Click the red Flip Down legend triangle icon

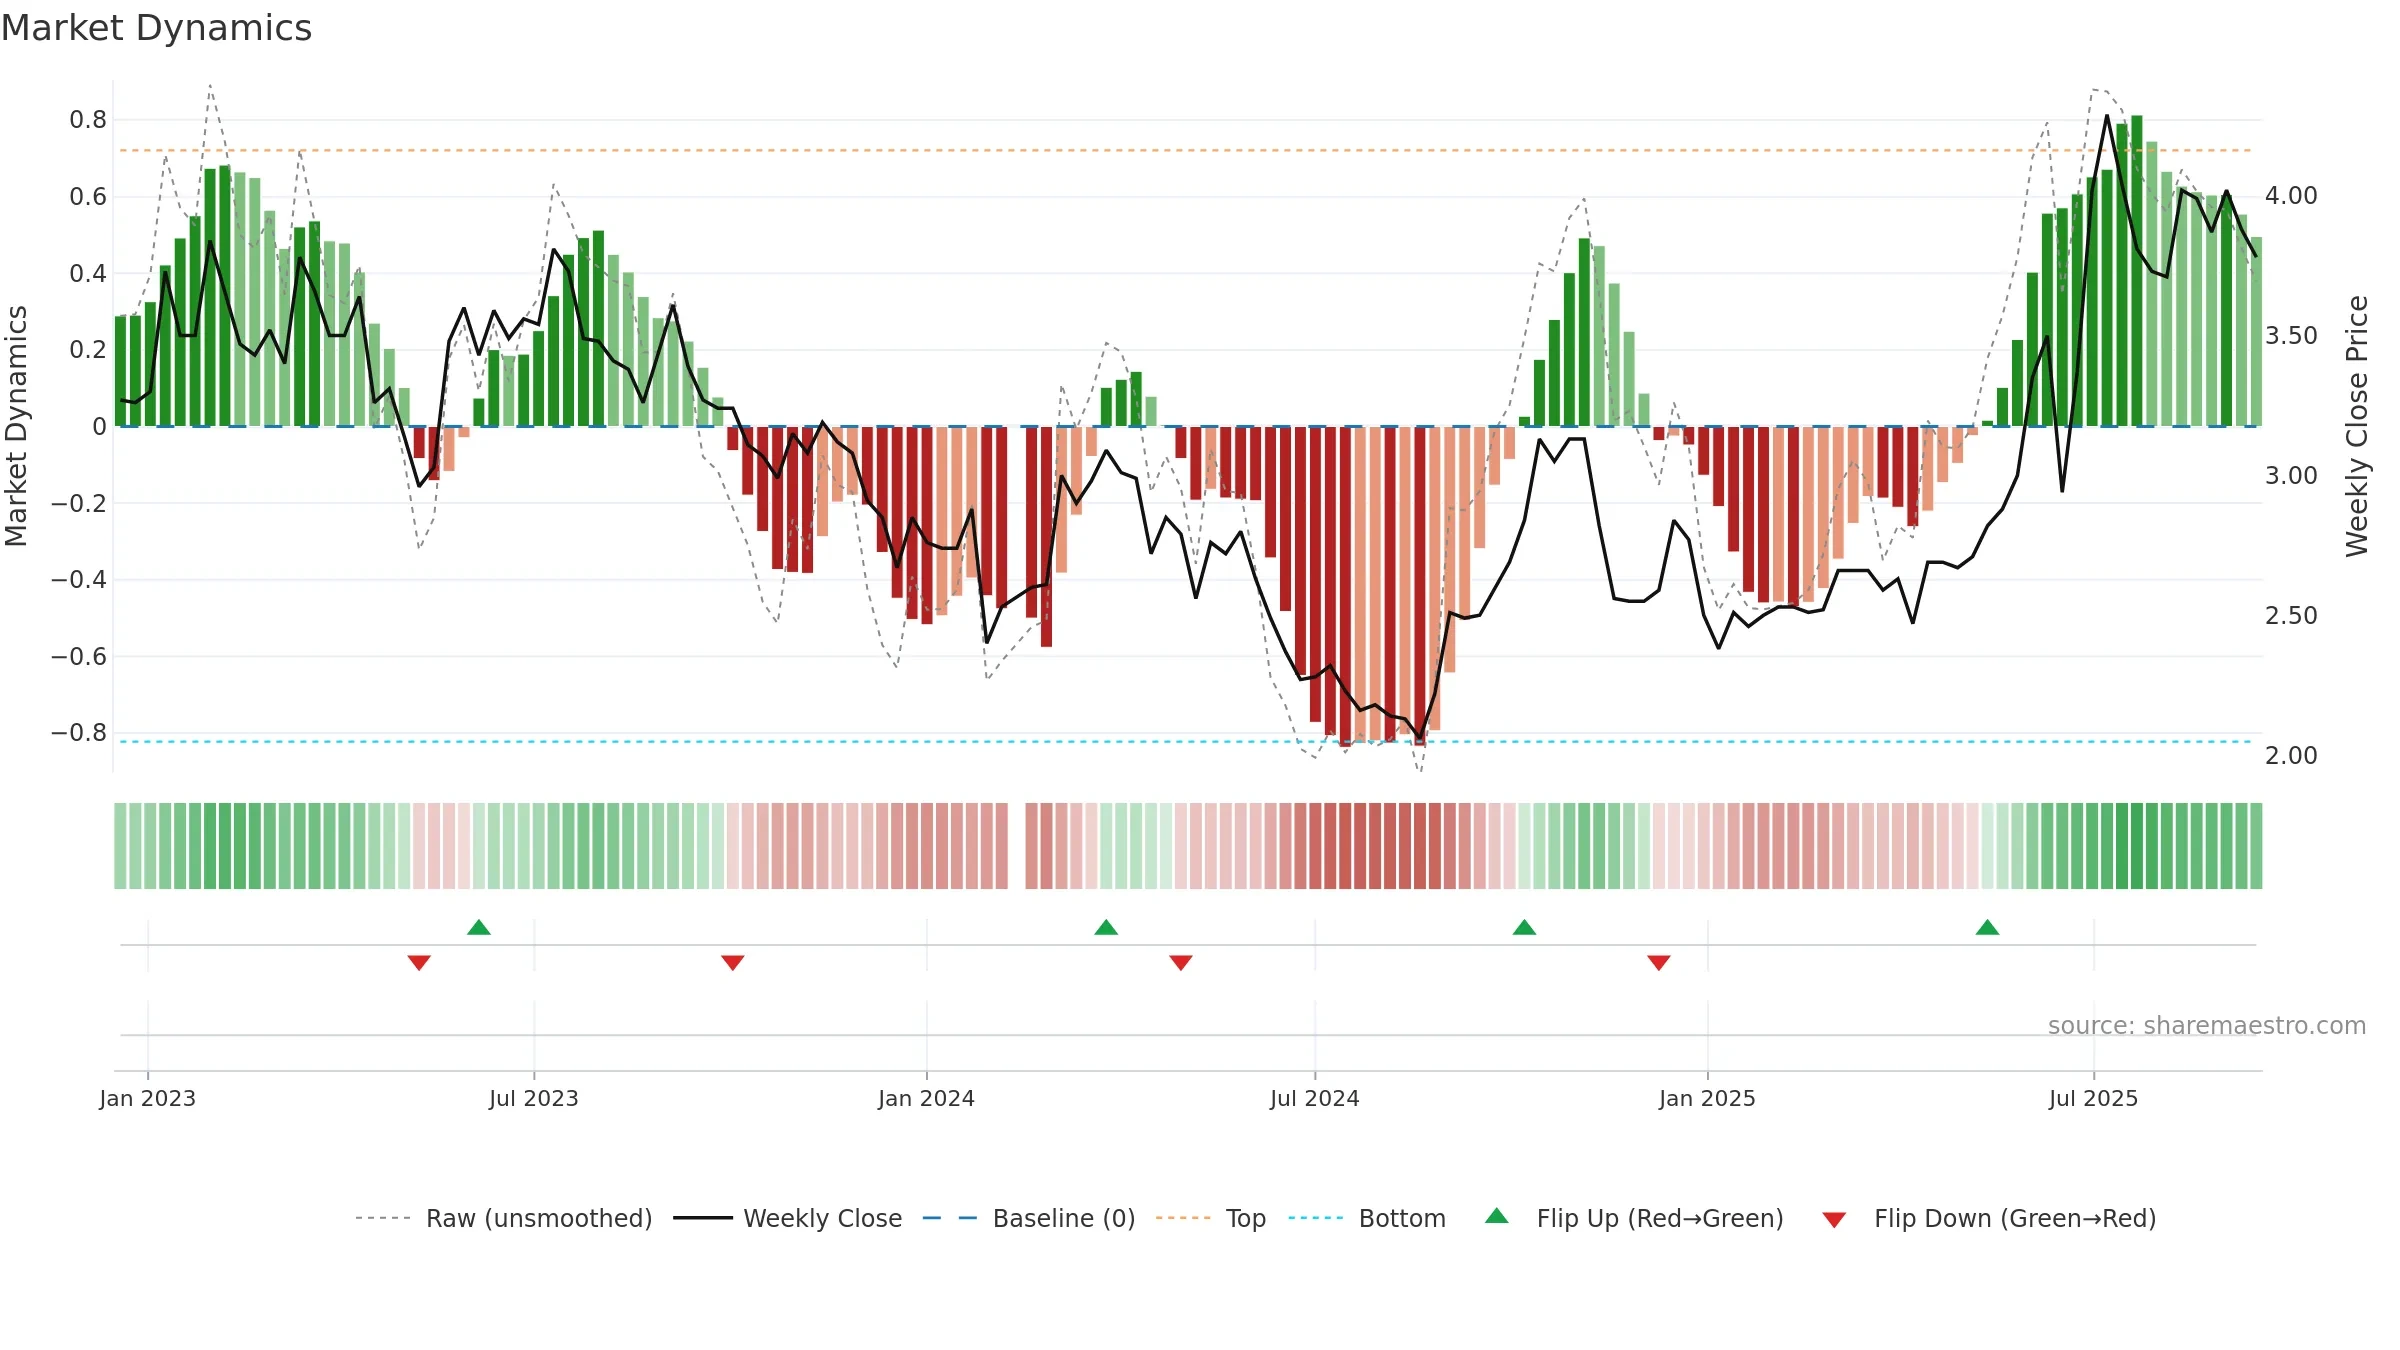(x=1834, y=1220)
